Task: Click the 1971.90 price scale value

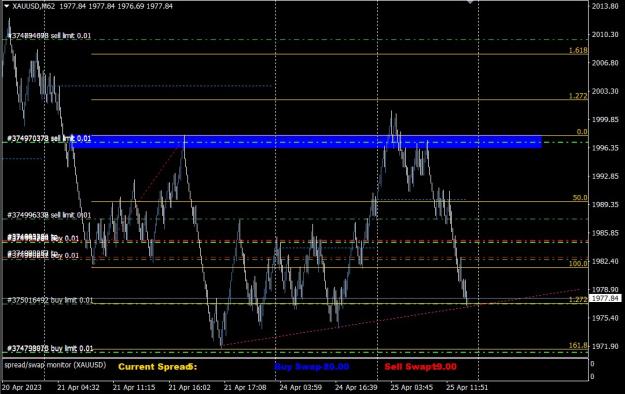Action: coord(605,347)
